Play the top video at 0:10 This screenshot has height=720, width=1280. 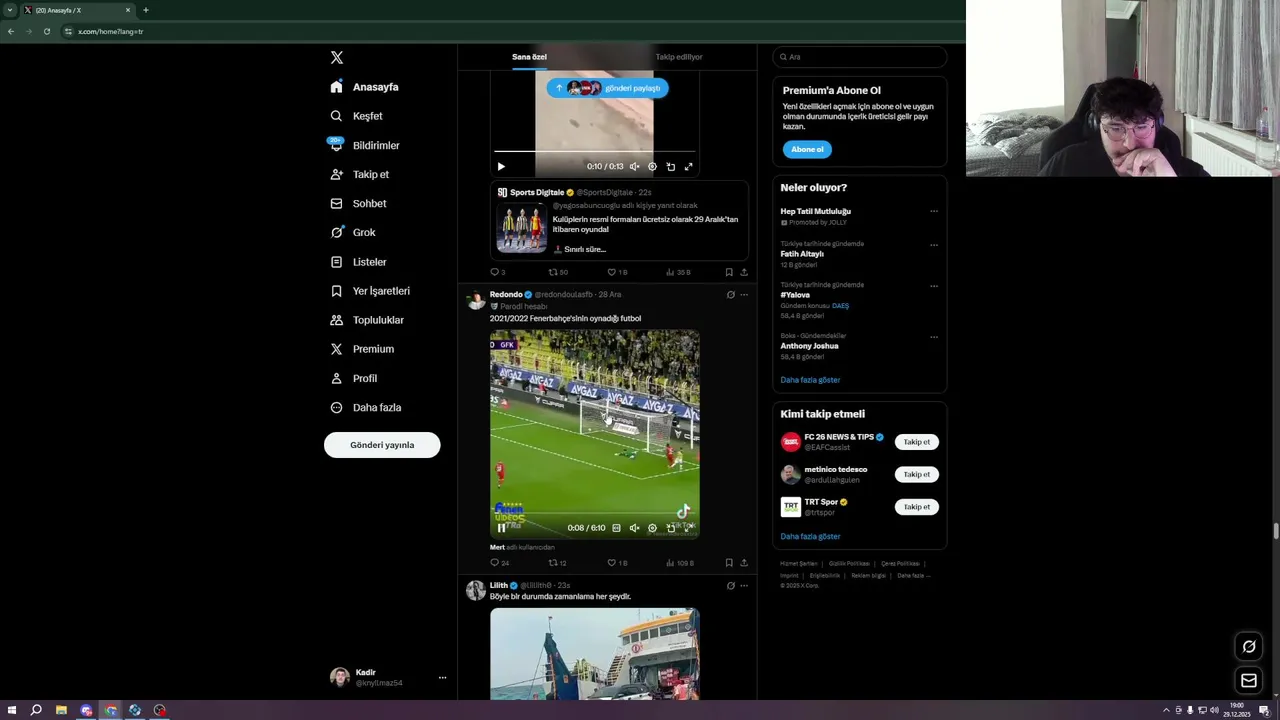(x=501, y=167)
